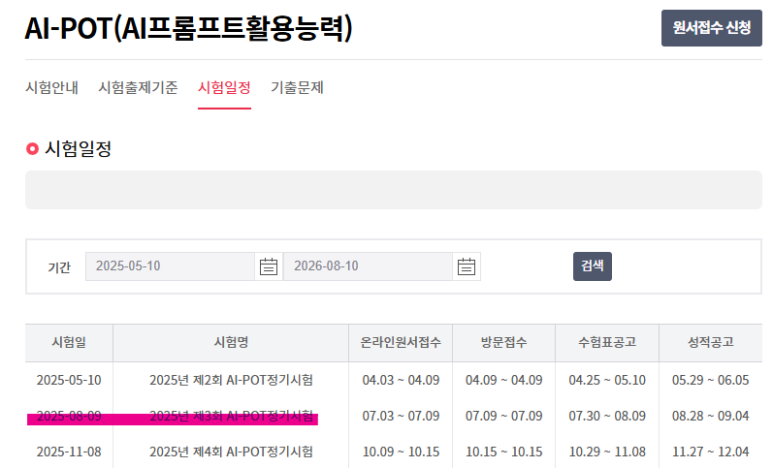The width and height of the screenshot is (773, 468).
Task: Click the start date field 2025-05-10
Action: tap(170, 266)
